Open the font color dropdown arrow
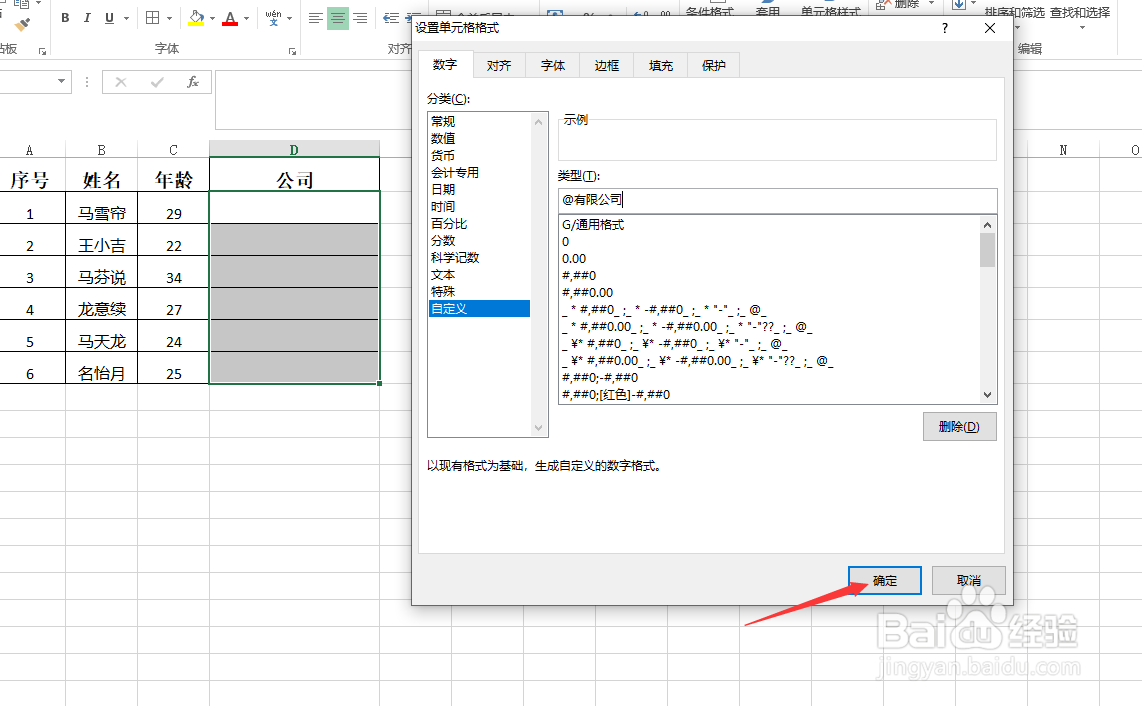 pyautogui.click(x=244, y=18)
